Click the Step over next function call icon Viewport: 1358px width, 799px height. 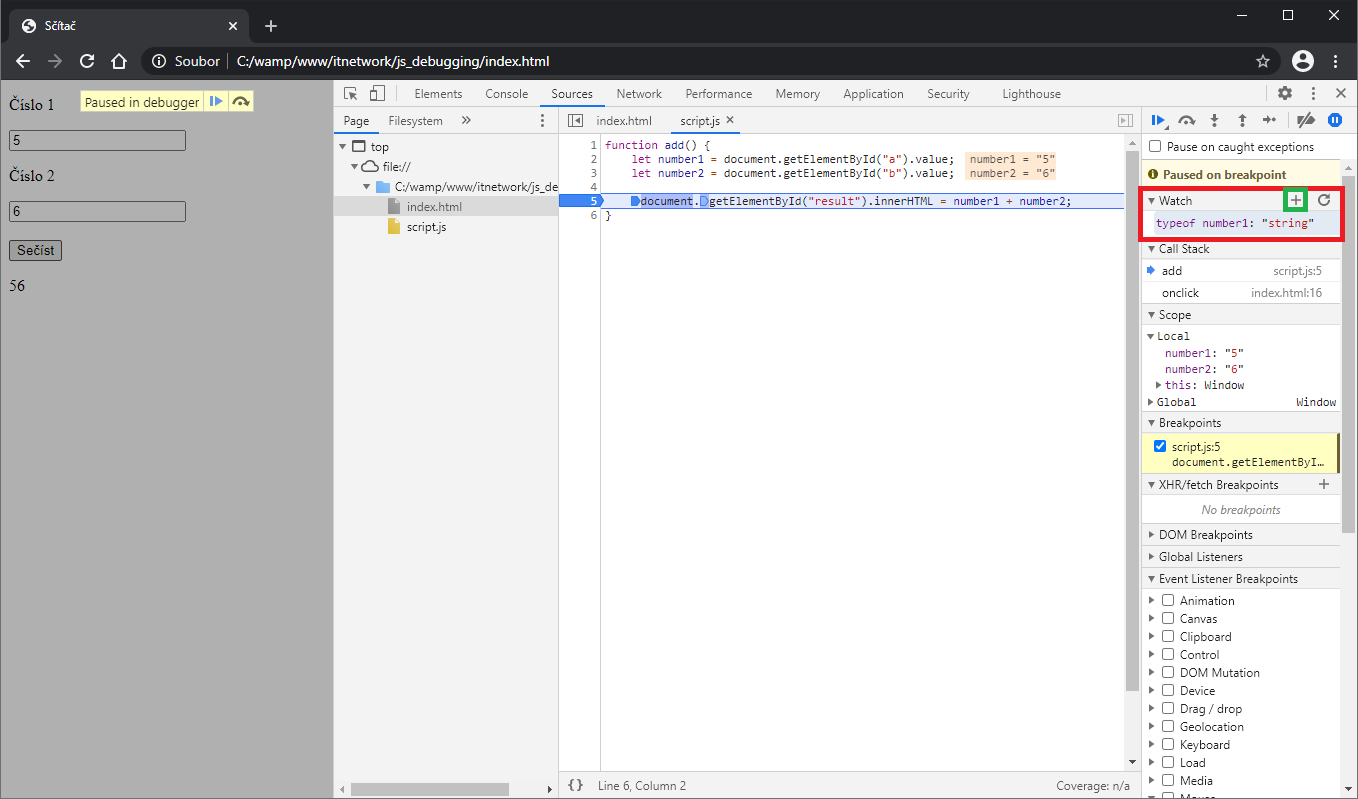(1186, 120)
